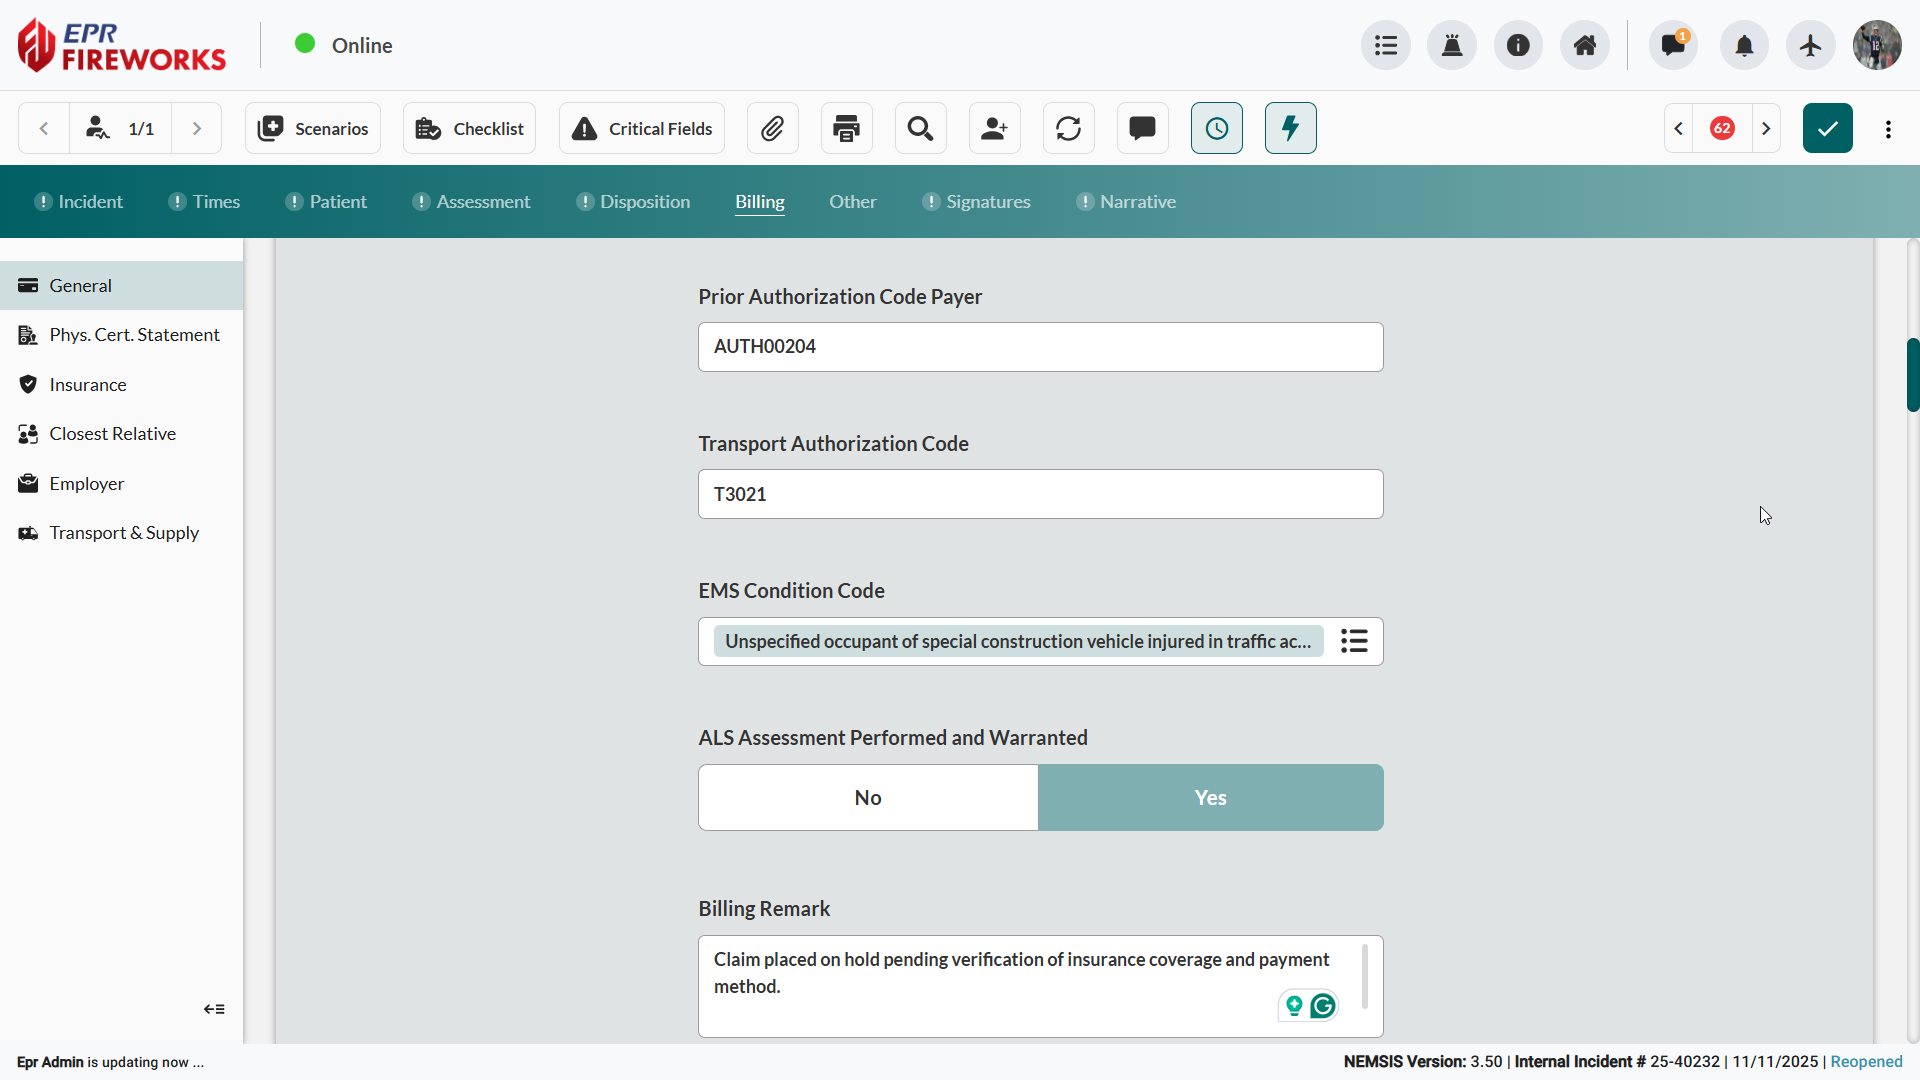The image size is (1920, 1080).
Task: Open the three-dot more options menu
Action: click(1888, 129)
